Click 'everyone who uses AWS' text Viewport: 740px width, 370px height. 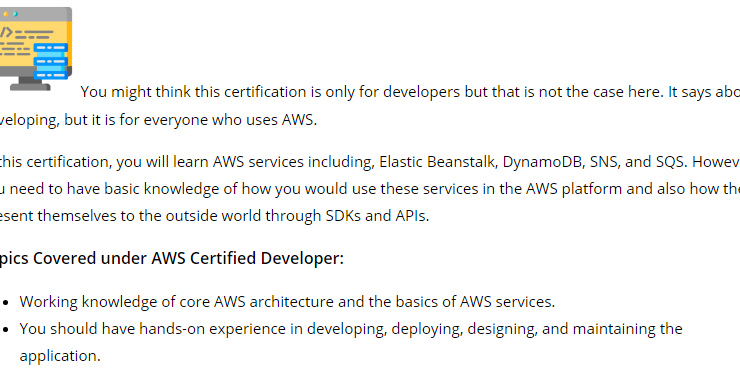pyautogui.click(x=230, y=120)
